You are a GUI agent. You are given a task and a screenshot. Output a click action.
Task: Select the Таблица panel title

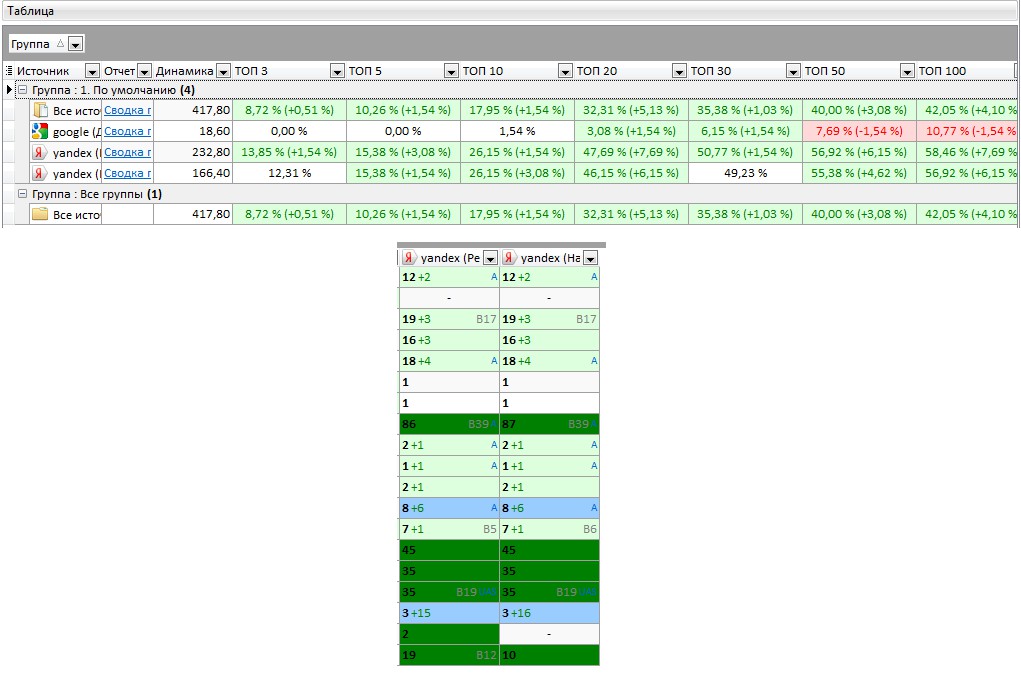point(31,11)
